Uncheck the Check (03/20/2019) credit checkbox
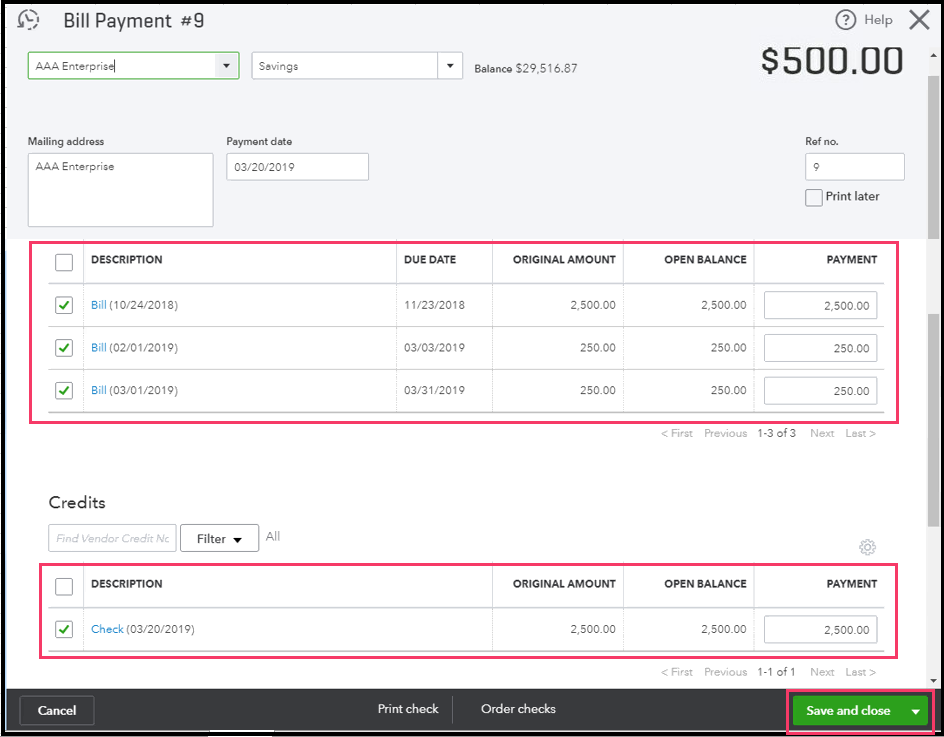 (x=64, y=629)
